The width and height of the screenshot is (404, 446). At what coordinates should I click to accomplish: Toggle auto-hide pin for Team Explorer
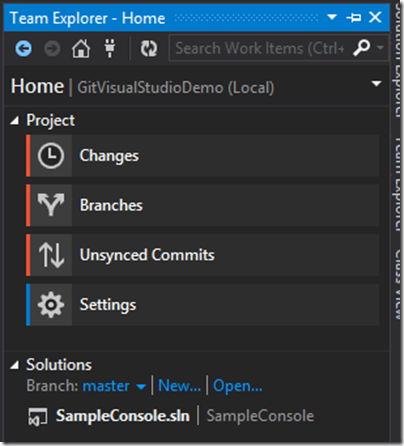[353, 17]
